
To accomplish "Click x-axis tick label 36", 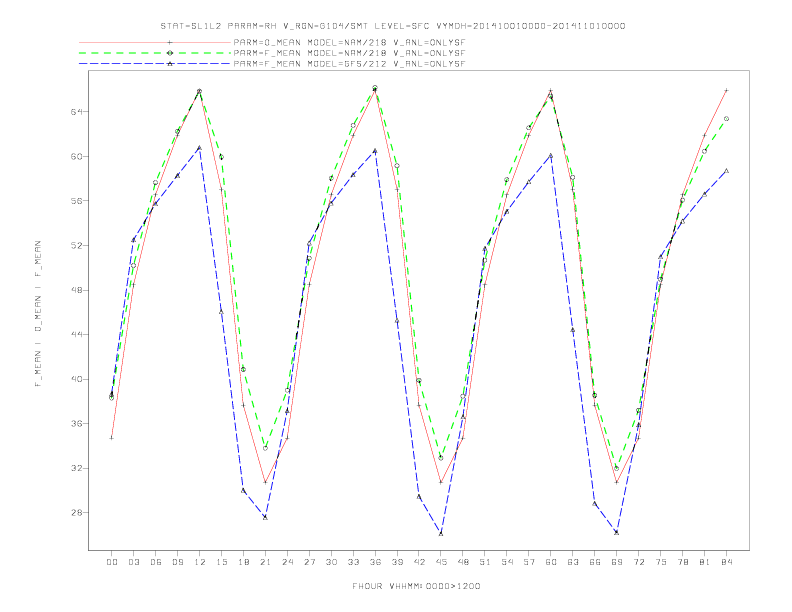I will click(x=375, y=562).
